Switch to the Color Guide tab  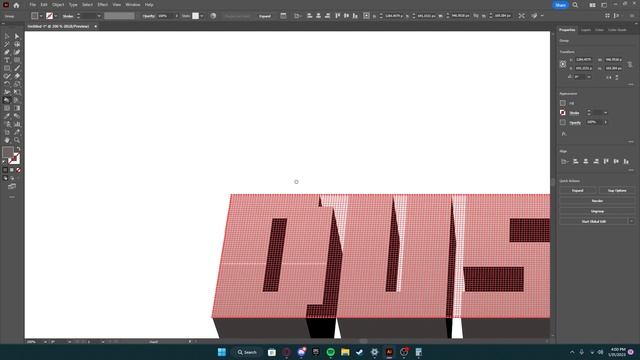pyautogui.click(x=617, y=30)
